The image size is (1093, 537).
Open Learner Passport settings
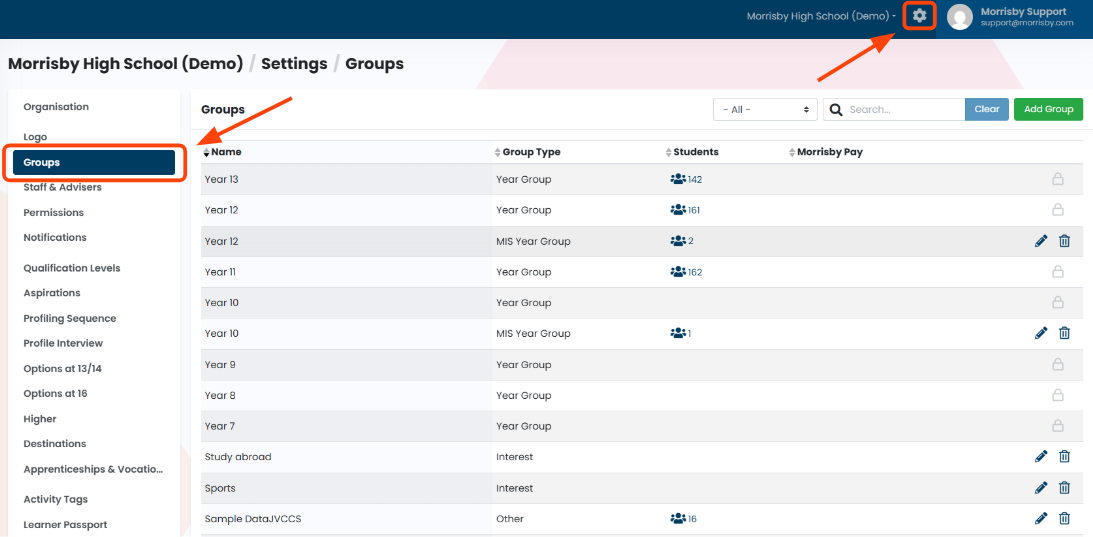point(66,524)
